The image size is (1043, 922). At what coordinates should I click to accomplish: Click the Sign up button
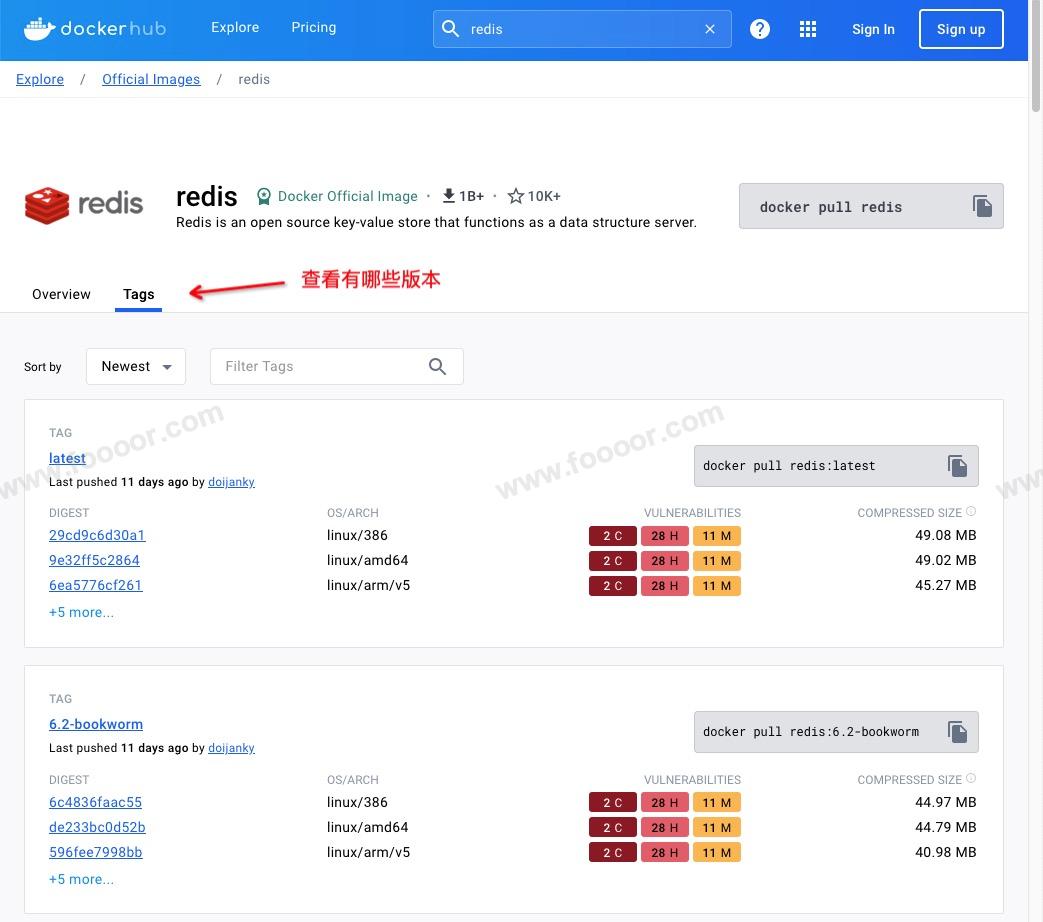click(960, 29)
